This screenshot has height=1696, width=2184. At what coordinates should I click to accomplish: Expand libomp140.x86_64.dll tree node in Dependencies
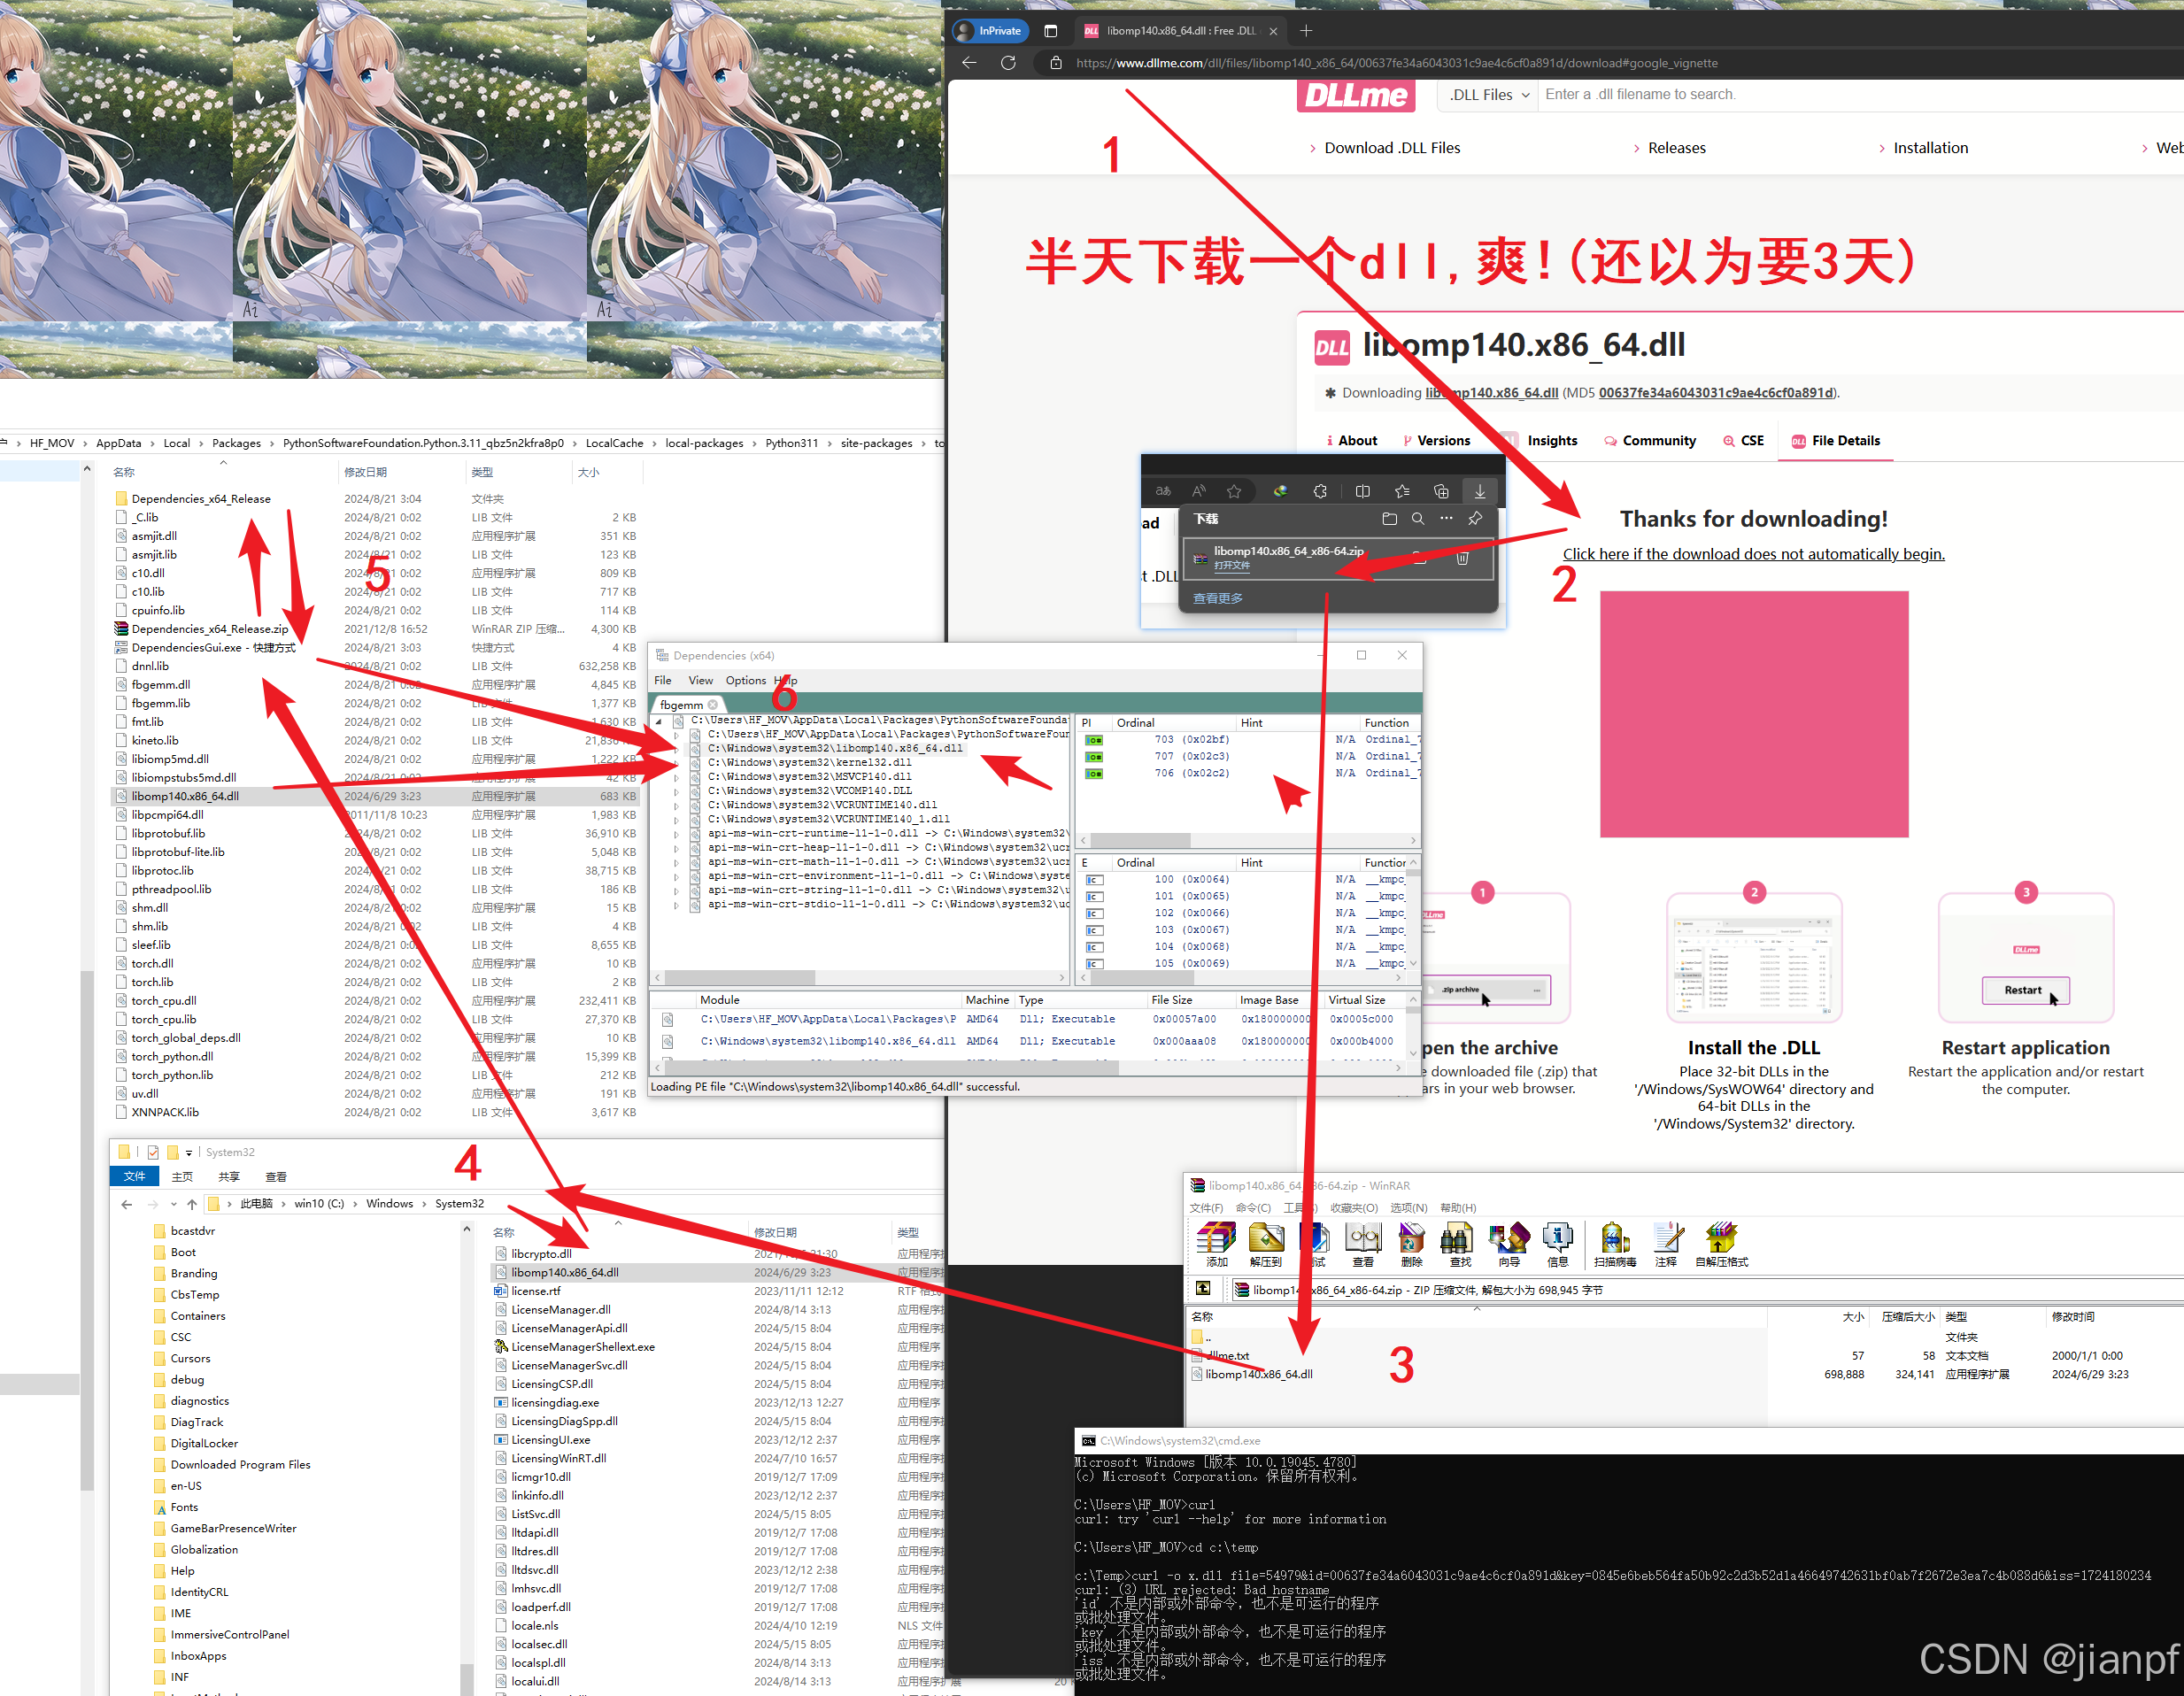click(x=677, y=748)
